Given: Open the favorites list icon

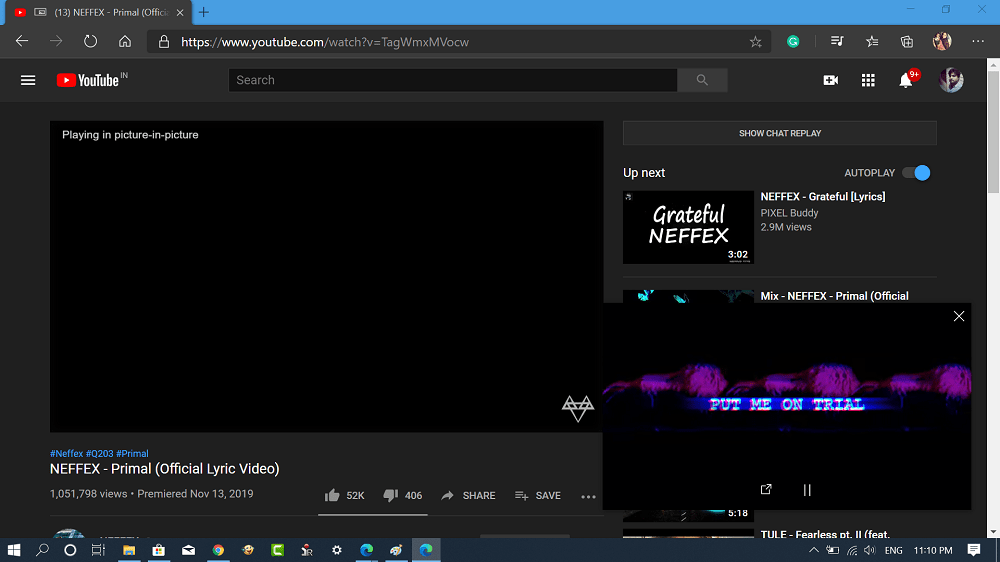Looking at the screenshot, I should point(872,41).
